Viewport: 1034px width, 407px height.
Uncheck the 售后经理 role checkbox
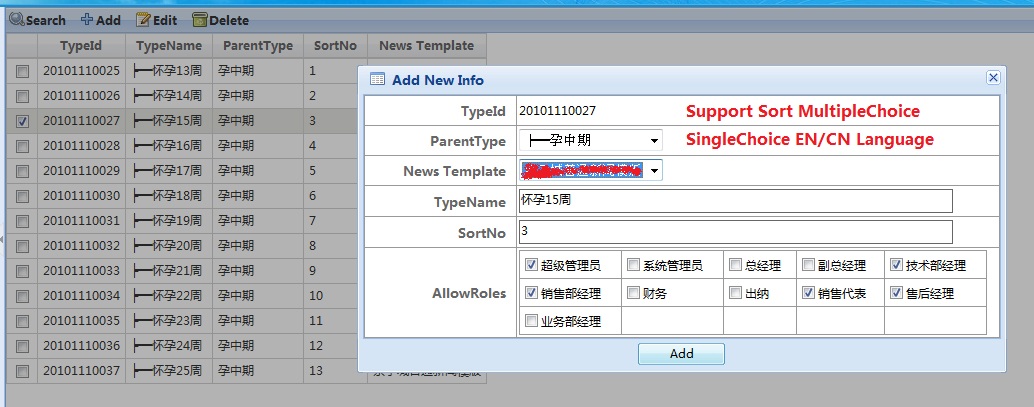coord(896,293)
